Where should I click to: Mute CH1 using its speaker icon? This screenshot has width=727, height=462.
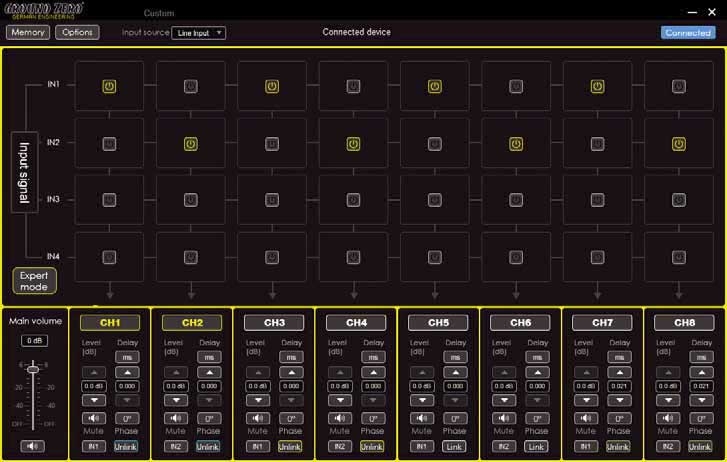pos(93,418)
